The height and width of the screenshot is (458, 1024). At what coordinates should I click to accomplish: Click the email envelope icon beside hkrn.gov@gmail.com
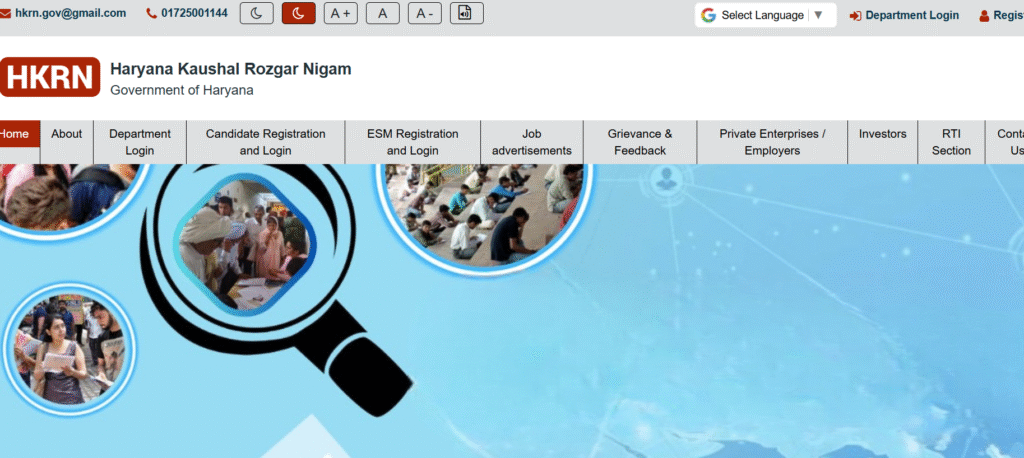[x=5, y=14]
